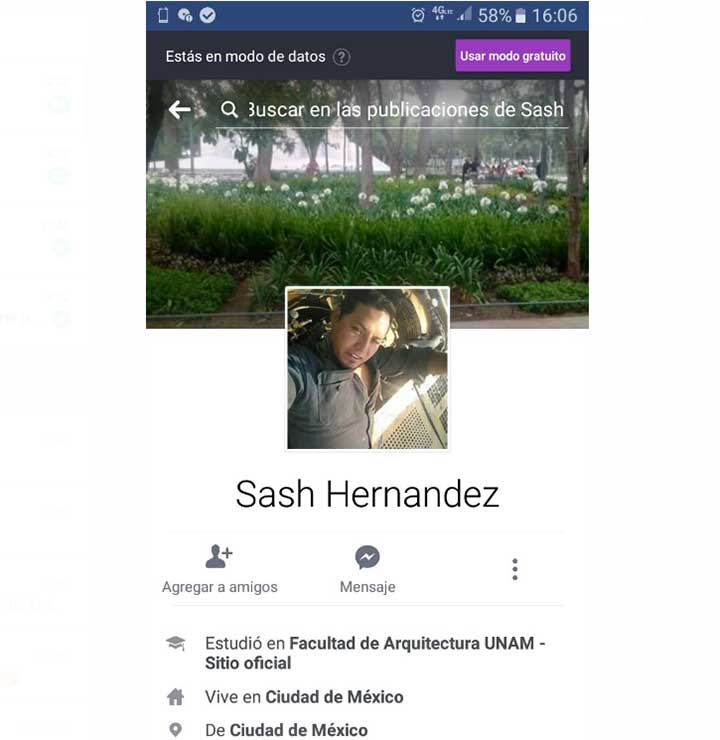Select the Mensaje label
The image size is (720, 740).
click(x=368, y=587)
